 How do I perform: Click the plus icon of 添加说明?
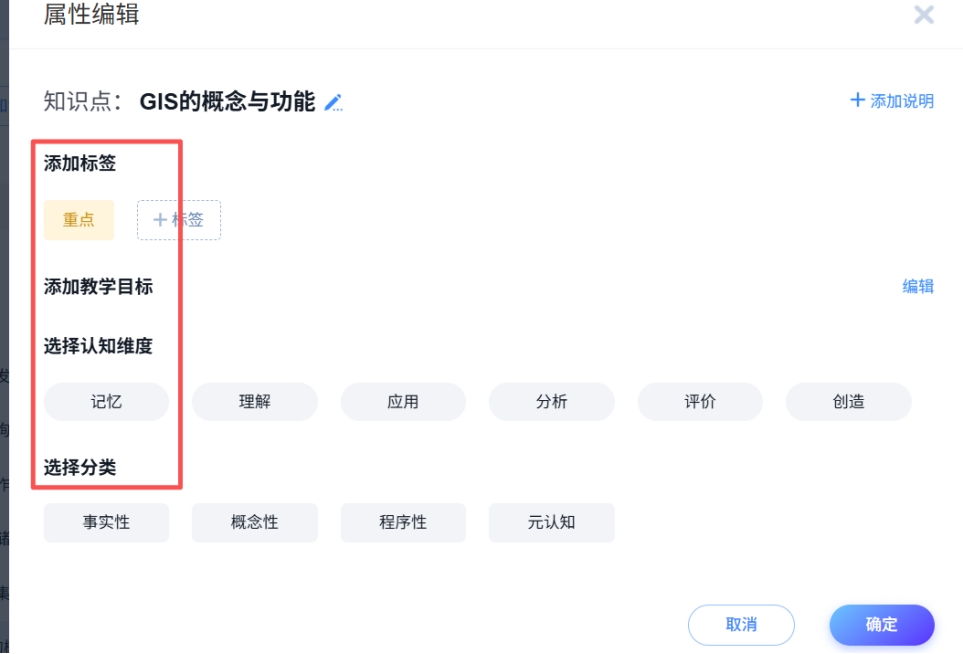(857, 100)
